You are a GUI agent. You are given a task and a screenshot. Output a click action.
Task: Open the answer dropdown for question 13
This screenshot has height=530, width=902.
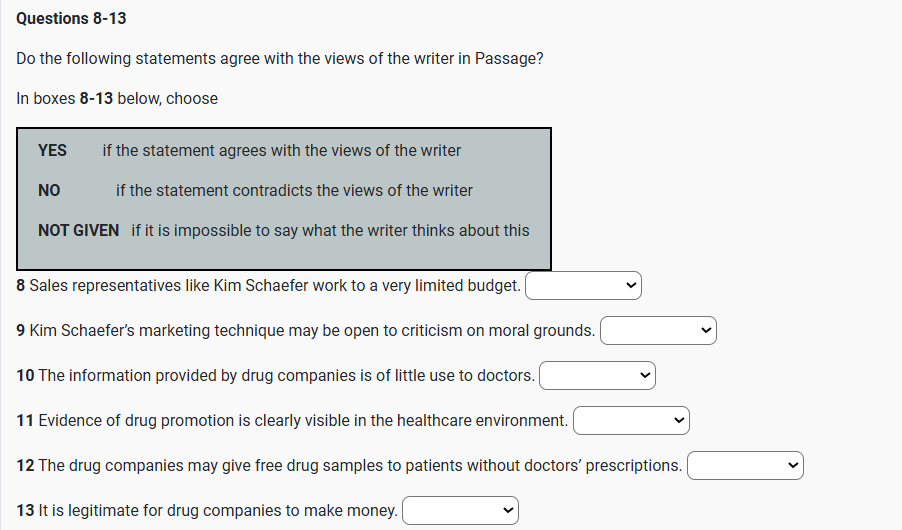tap(460, 511)
